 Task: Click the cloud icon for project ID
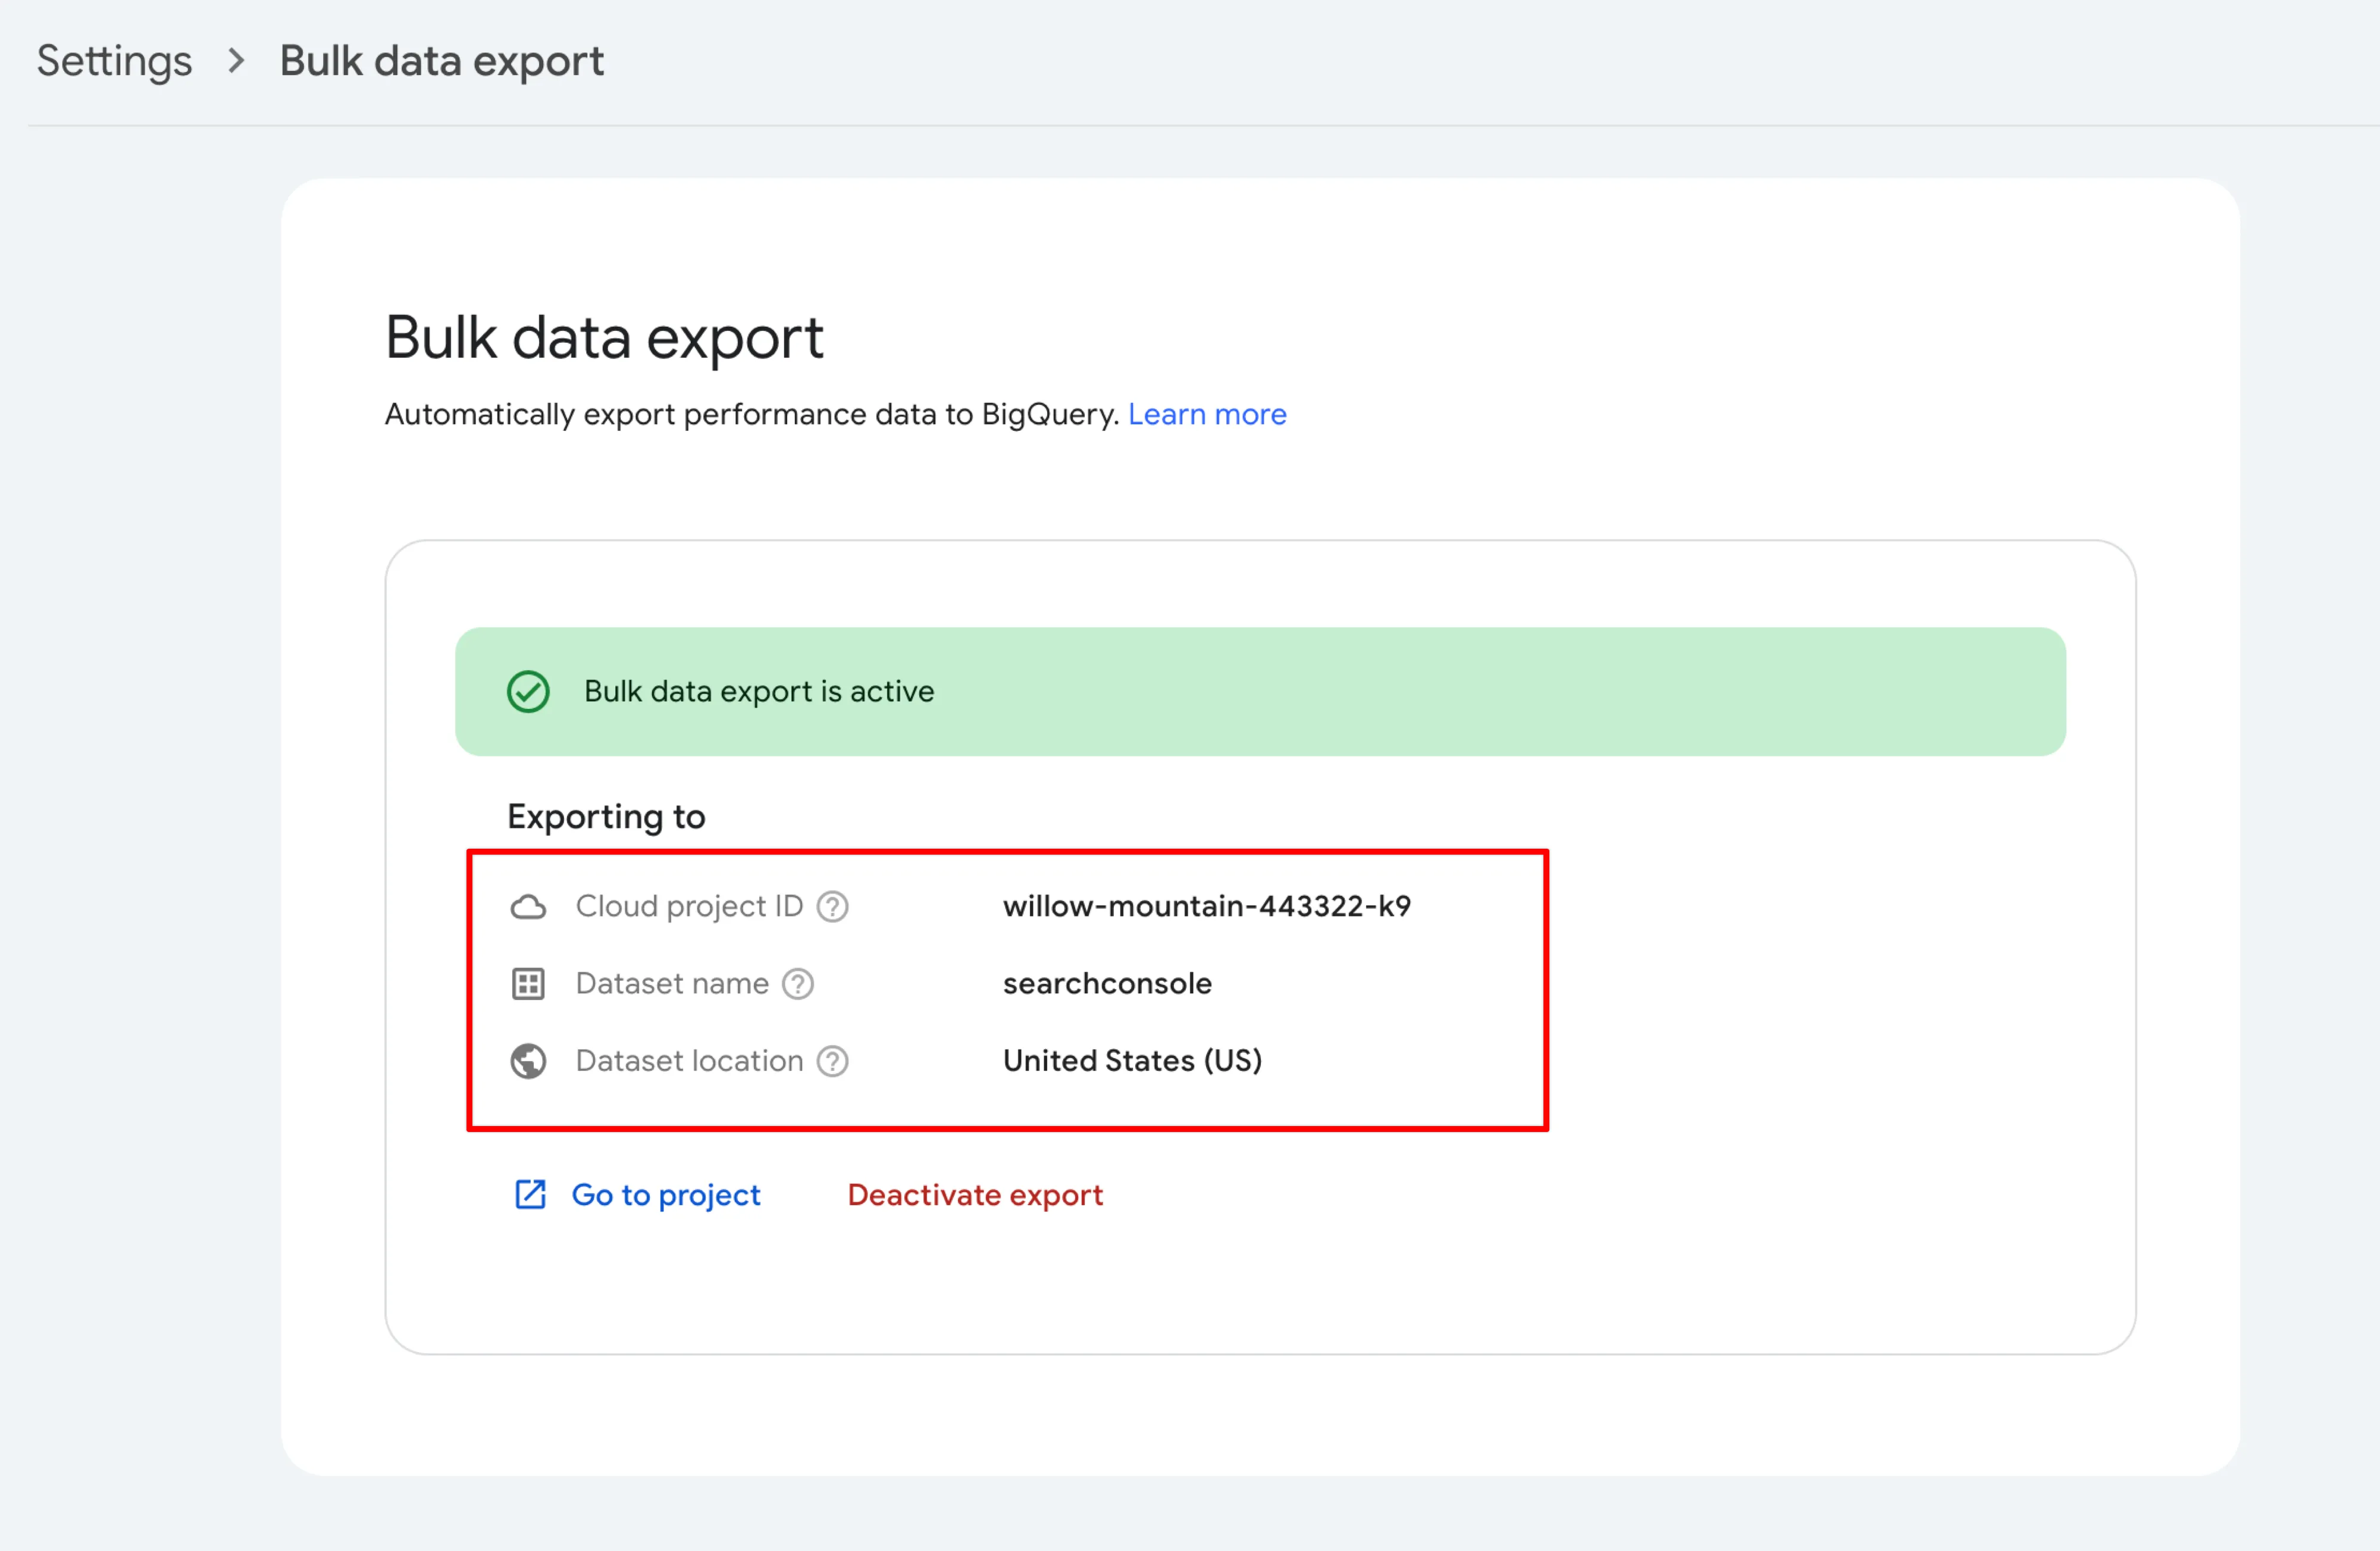pos(528,907)
